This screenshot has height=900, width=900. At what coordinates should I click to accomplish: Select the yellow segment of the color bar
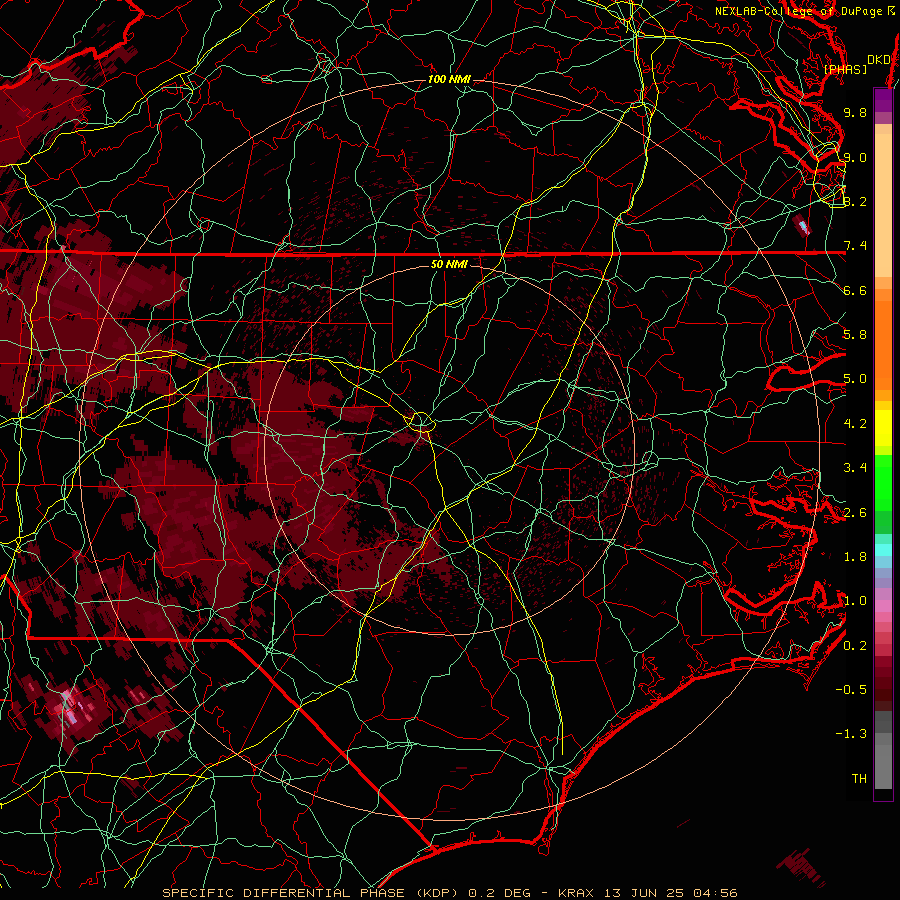point(883,428)
